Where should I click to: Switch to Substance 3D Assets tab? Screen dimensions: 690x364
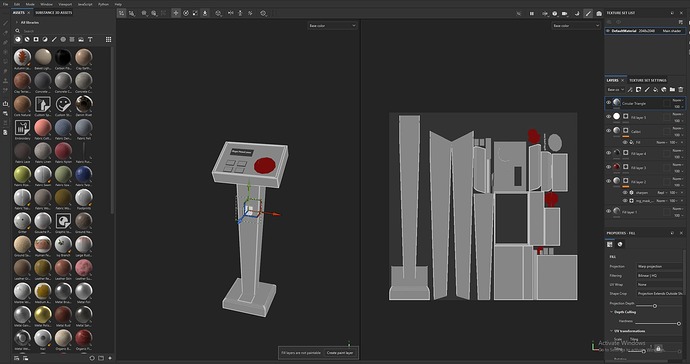pyautogui.click(x=54, y=13)
